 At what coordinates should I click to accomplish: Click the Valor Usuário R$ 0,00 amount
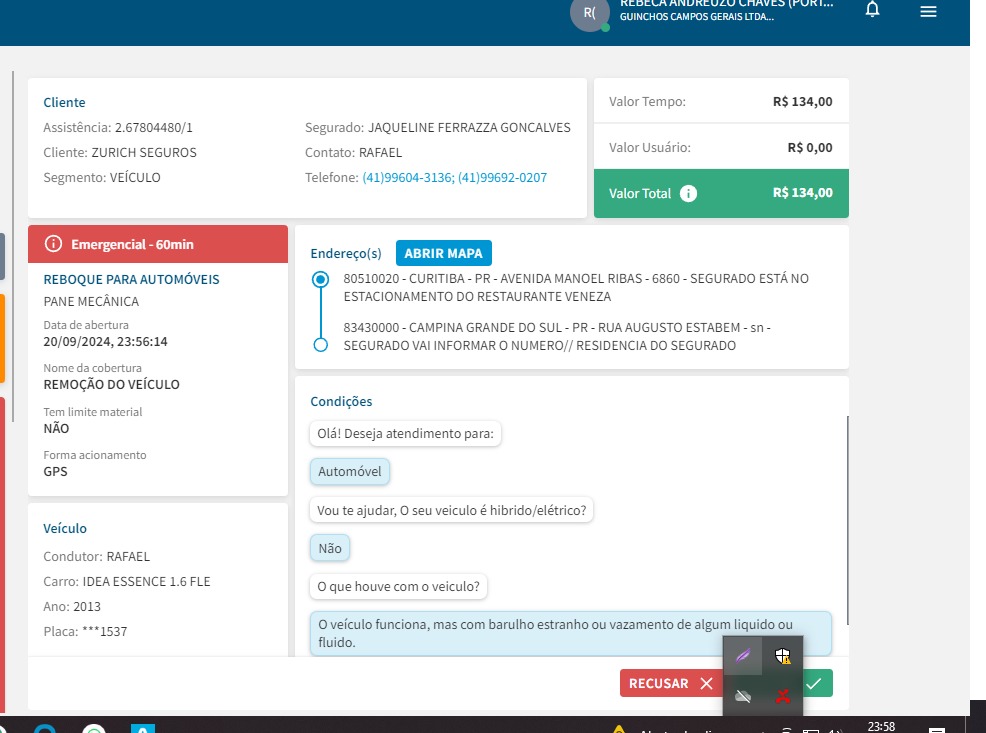click(x=810, y=148)
